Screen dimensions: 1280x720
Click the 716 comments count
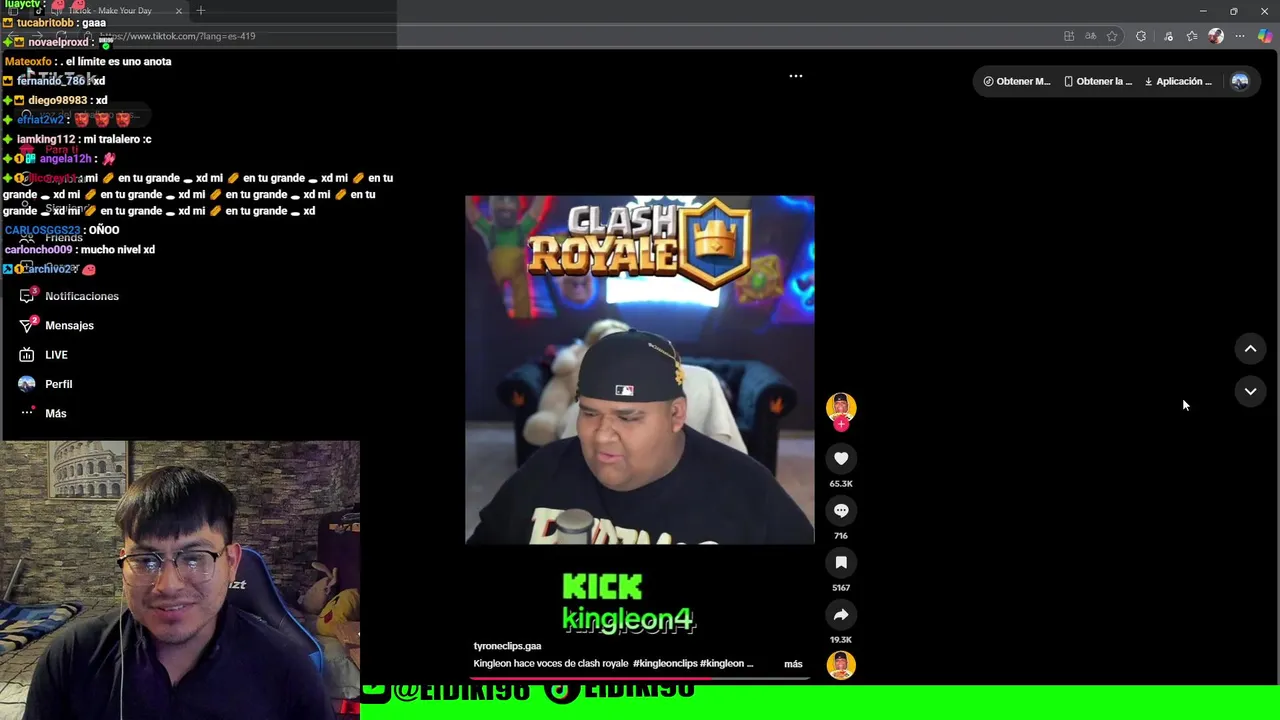(841, 536)
